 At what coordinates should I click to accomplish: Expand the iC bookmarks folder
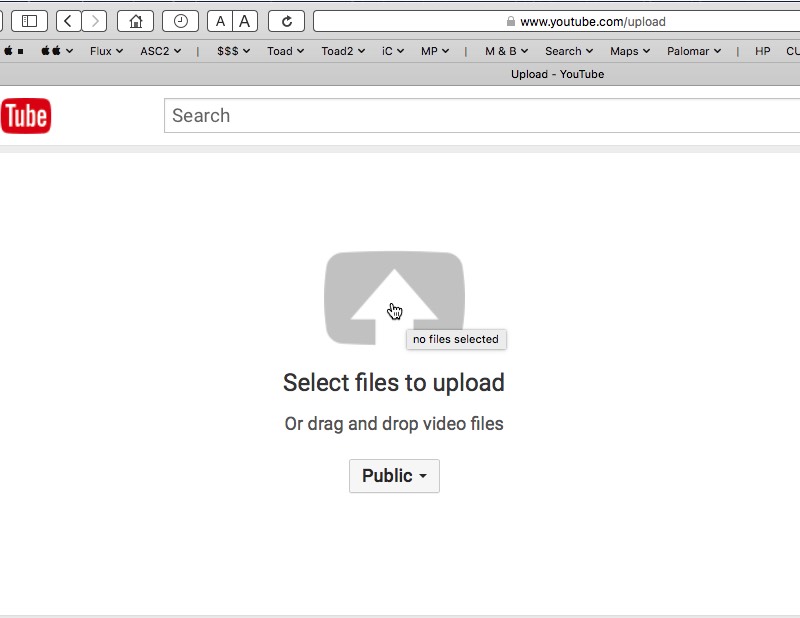(x=393, y=51)
